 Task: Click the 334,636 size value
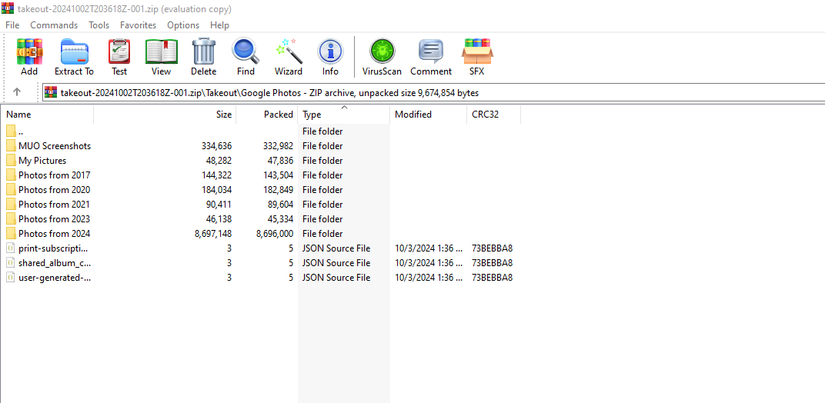216,146
